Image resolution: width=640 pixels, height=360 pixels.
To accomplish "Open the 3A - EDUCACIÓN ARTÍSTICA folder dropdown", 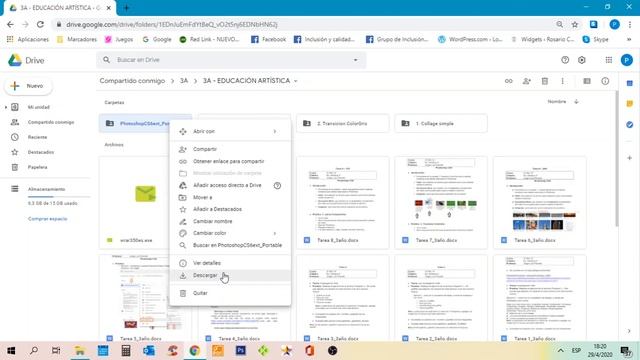I will tap(296, 81).
